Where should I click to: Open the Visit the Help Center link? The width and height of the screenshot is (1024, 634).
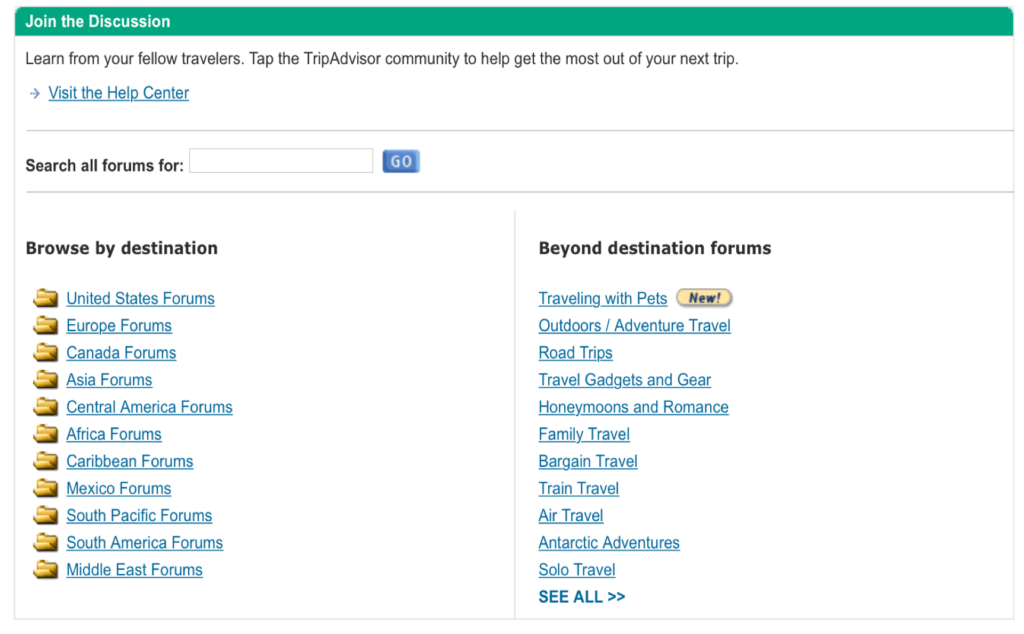(118, 93)
